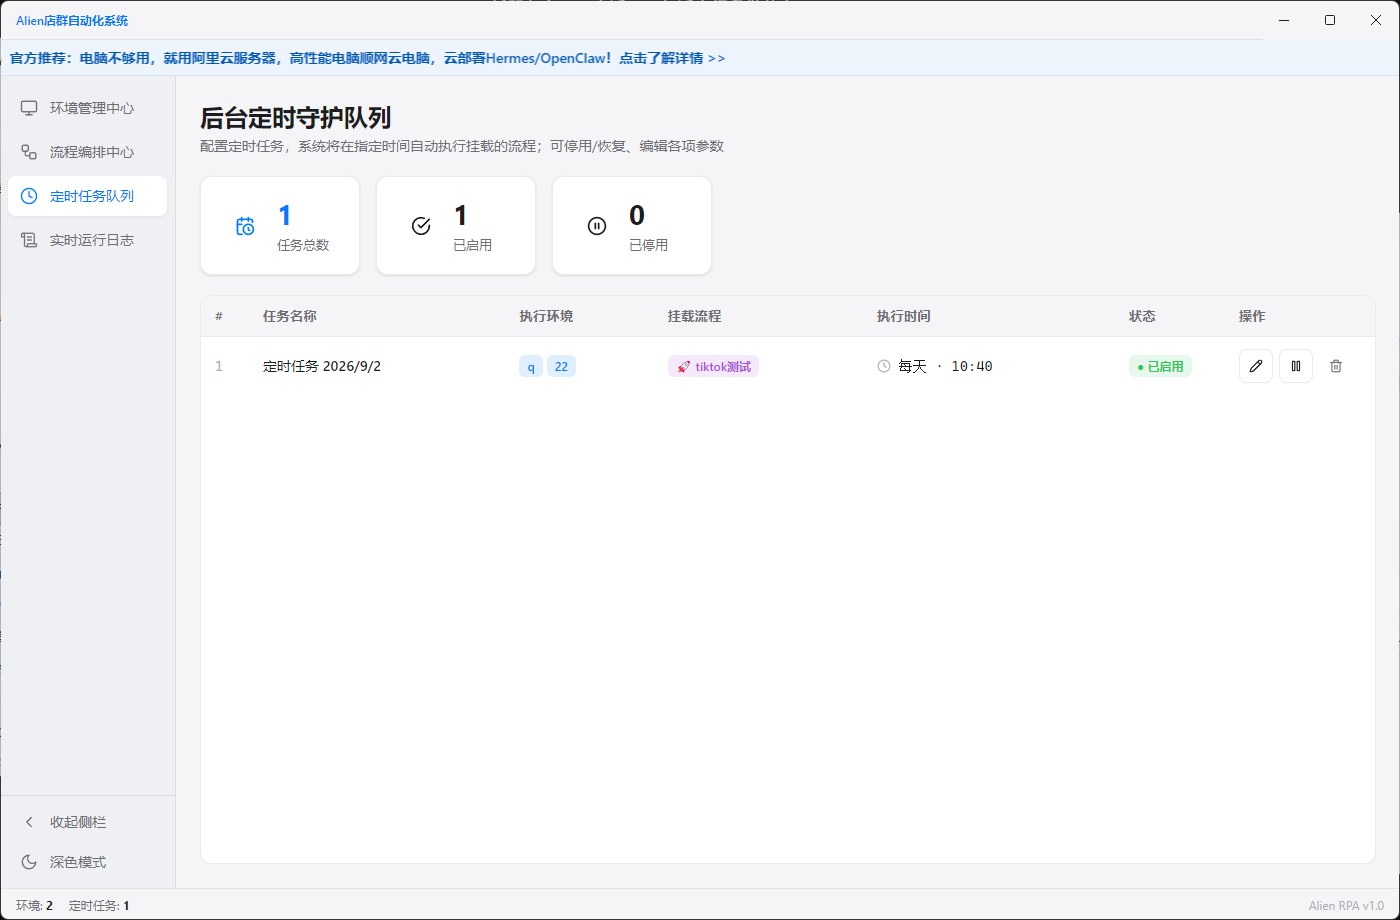Collapse the sidebar with 收起侧栏
Viewport: 1400px width, 920px height.
coord(87,822)
